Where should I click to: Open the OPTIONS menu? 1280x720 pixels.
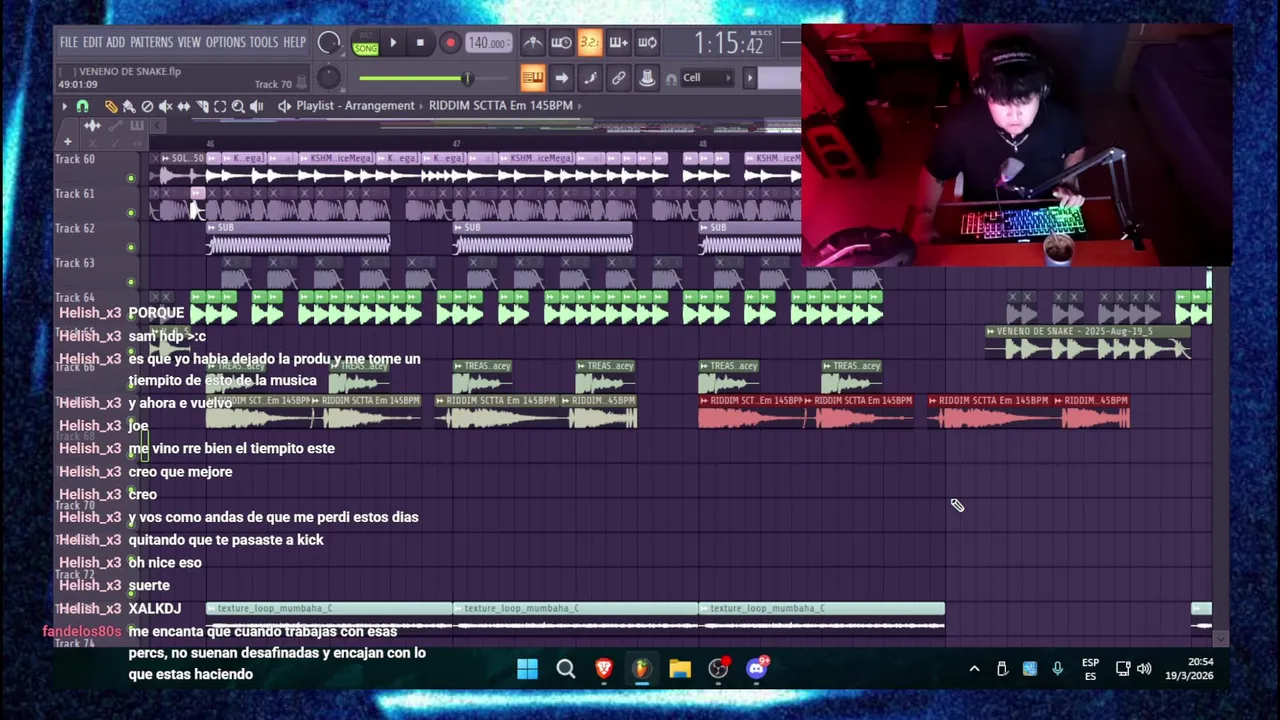point(225,43)
